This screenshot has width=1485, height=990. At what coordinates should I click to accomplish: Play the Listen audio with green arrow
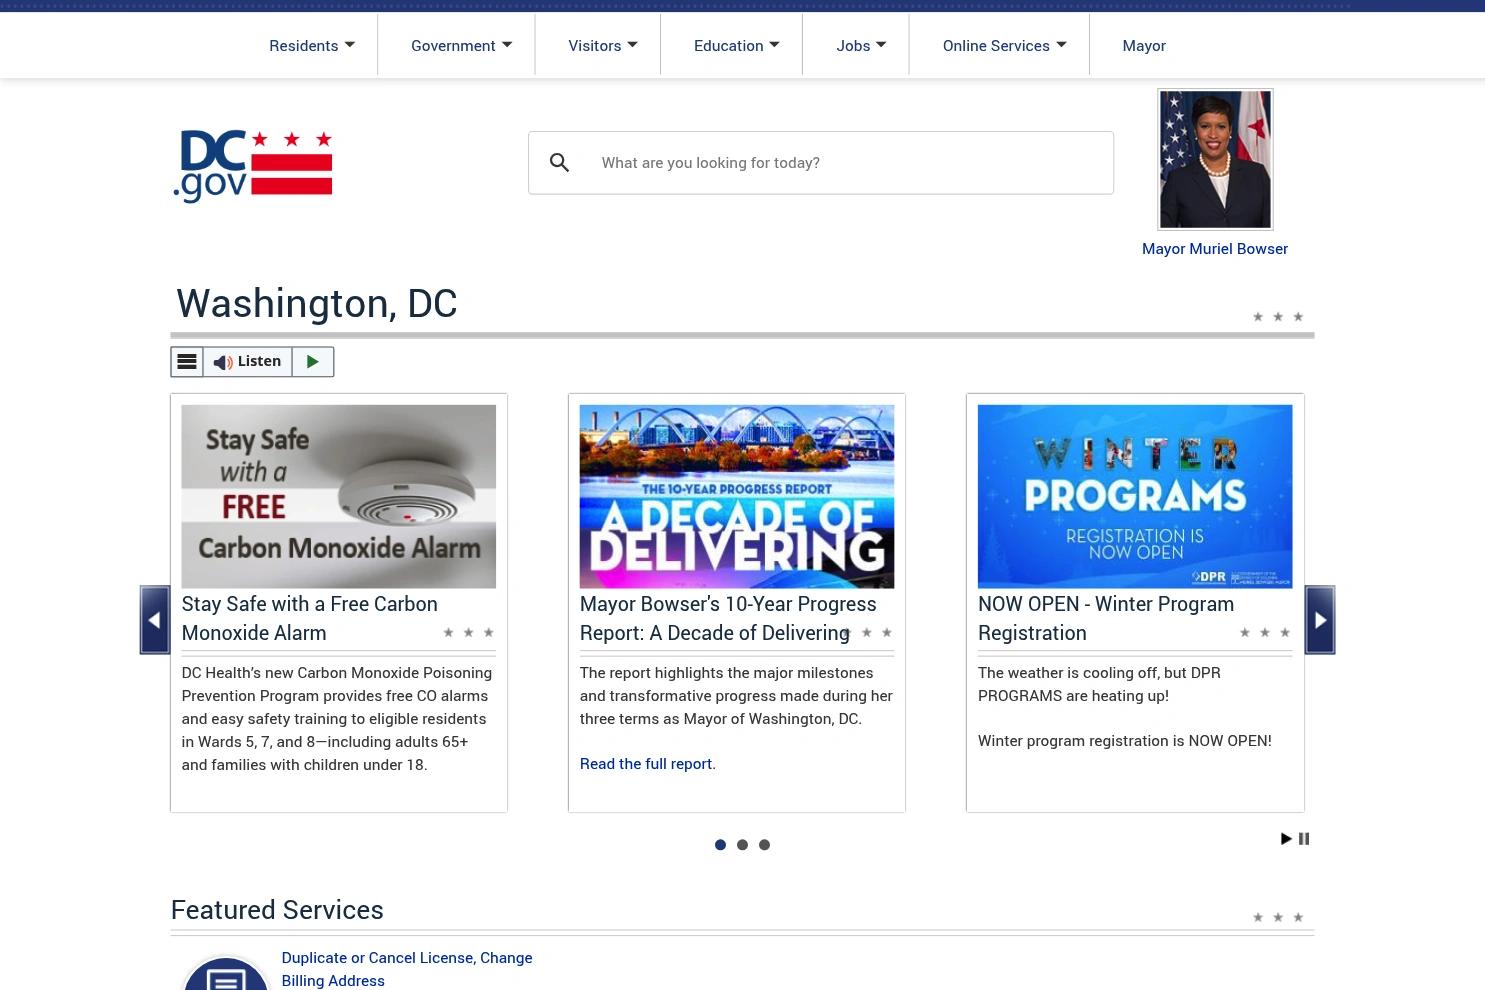[313, 361]
